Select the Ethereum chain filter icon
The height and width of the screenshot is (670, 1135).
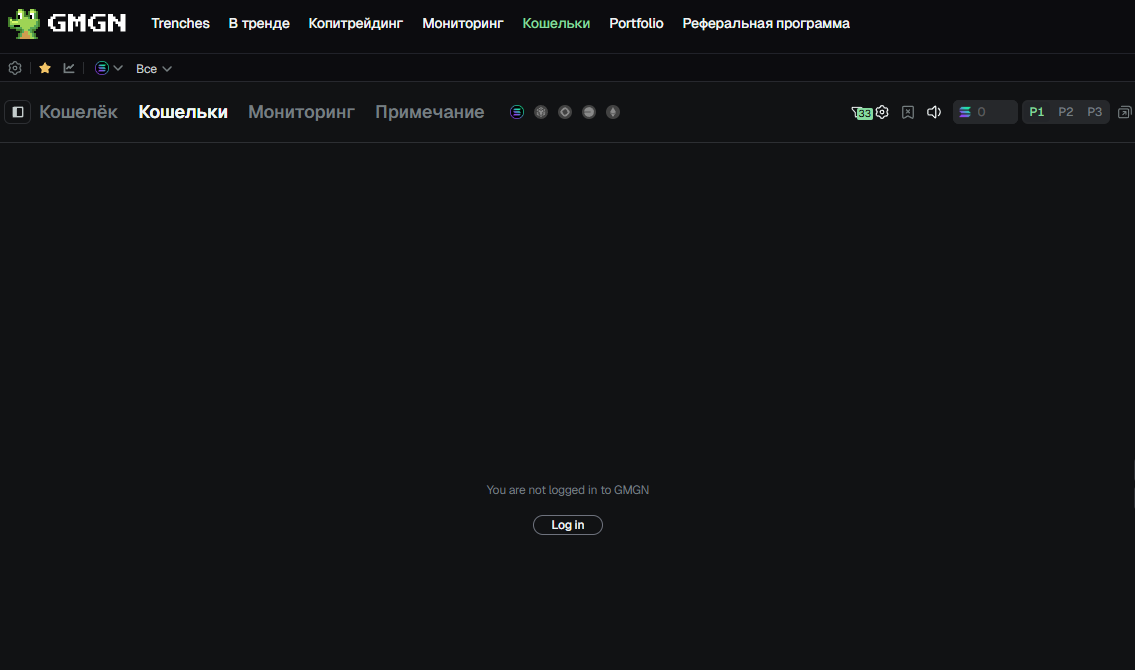(x=613, y=112)
